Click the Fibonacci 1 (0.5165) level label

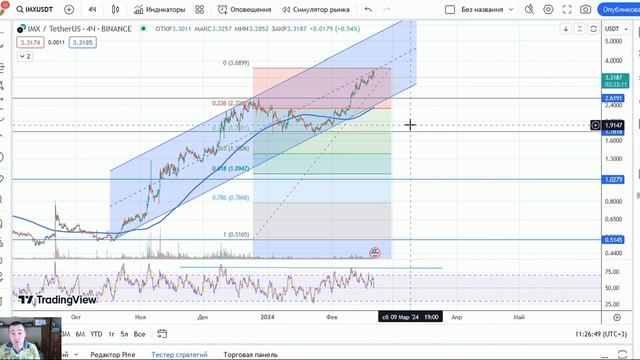[x=236, y=235]
